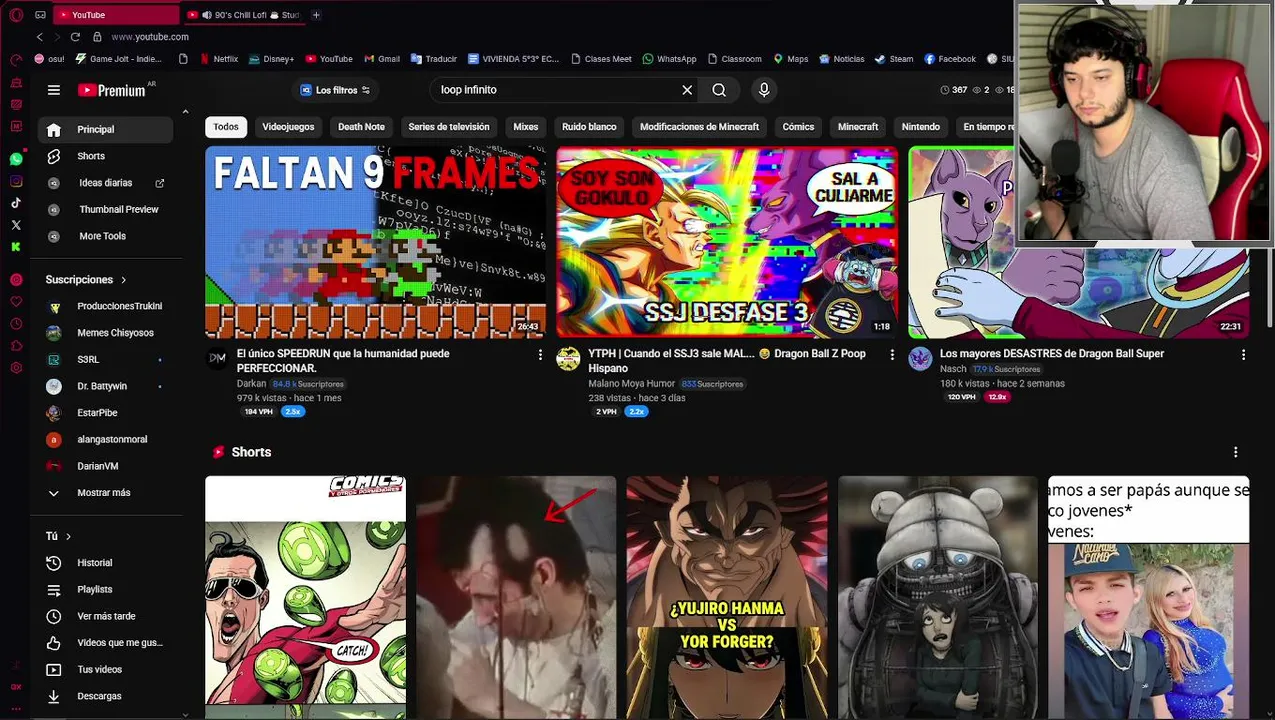This screenshot has height=720, width=1275.
Task: Open options menu for YTPH Dragon Ball video
Action: (x=892, y=355)
